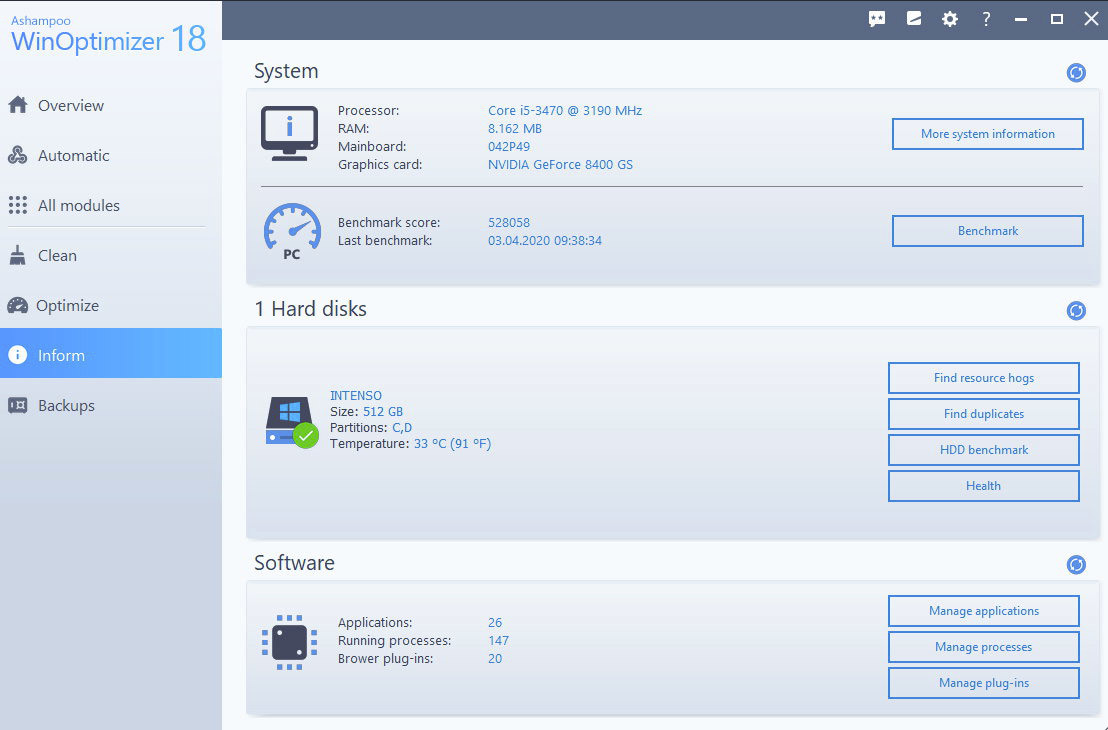Click the temperature 33 °C (91 °F)
The height and width of the screenshot is (730, 1108).
452,444
